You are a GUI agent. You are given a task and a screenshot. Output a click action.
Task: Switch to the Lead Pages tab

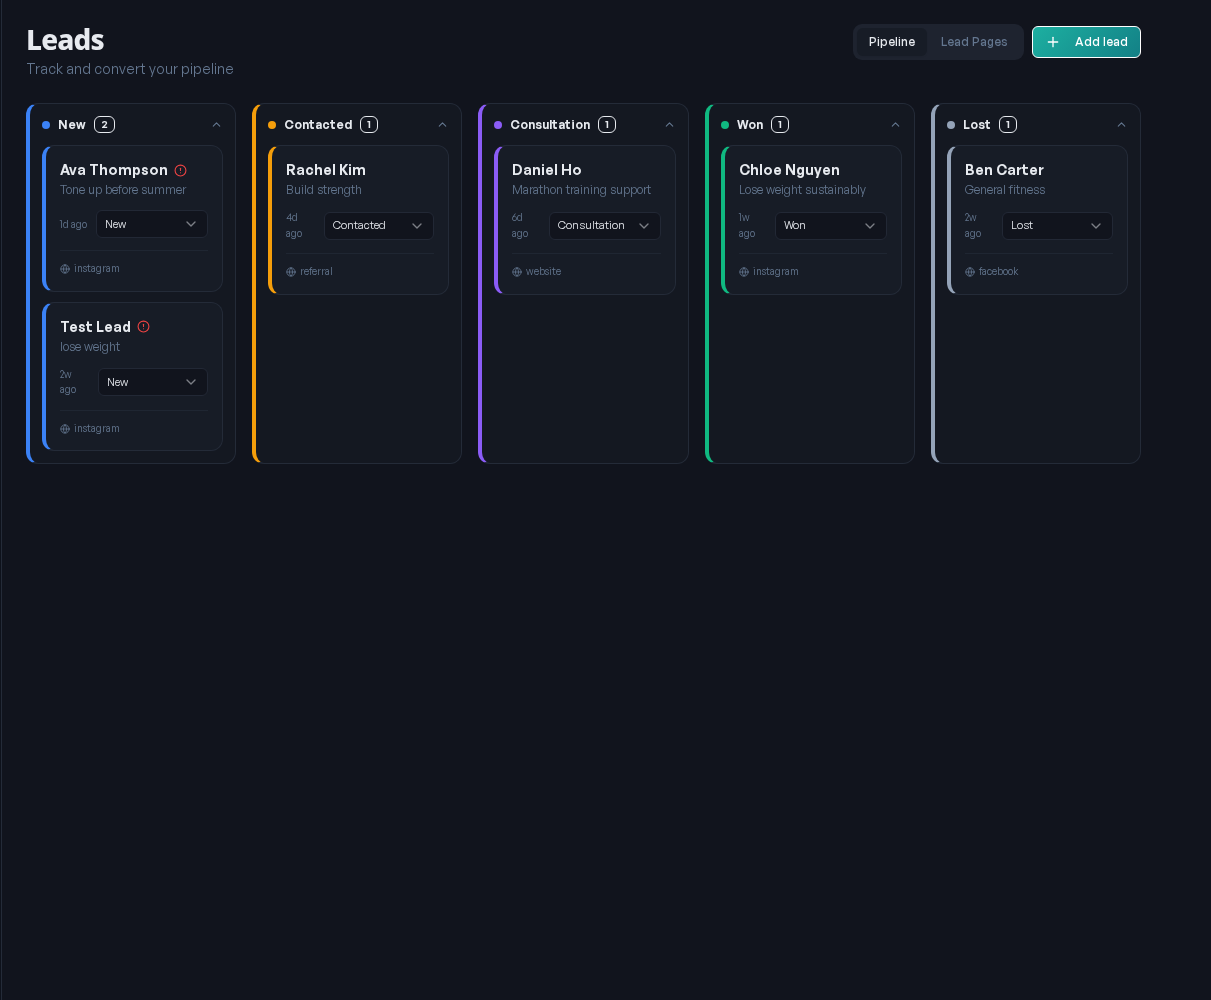[974, 42]
